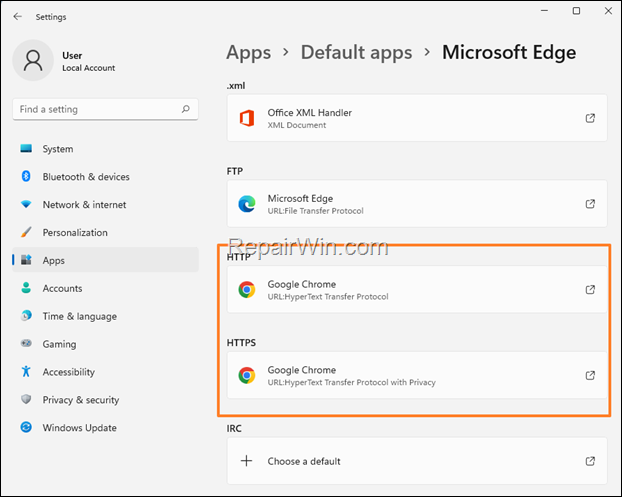Change HTTPS default Google Chrome
The width and height of the screenshot is (622, 497).
(417, 375)
